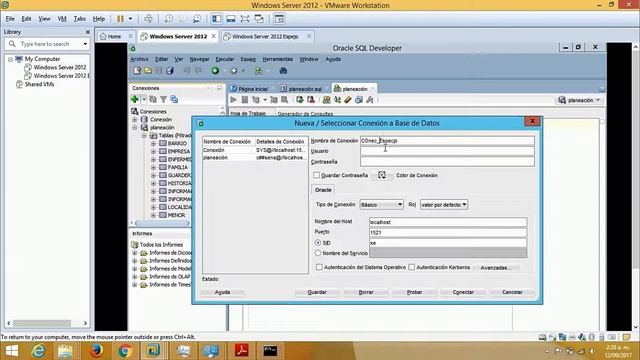Viewport: 640px width, 360px height.
Task: Click green Back navigation arrow icon
Action: pyautogui.click(x=215, y=71)
